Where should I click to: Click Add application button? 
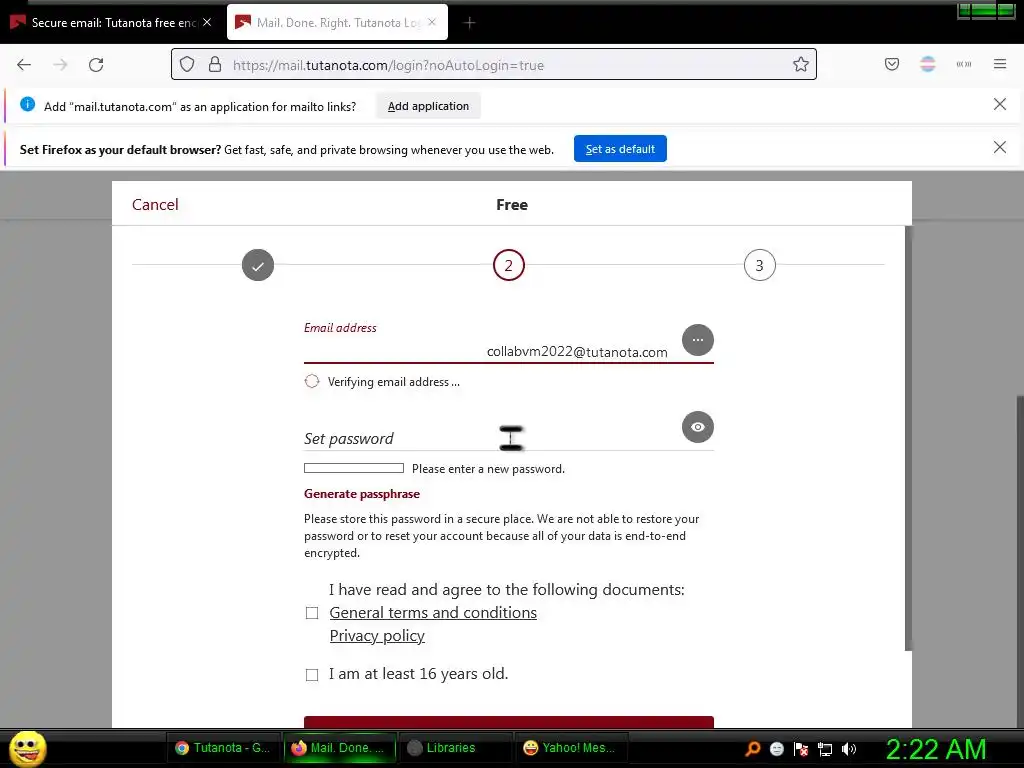[428, 106]
